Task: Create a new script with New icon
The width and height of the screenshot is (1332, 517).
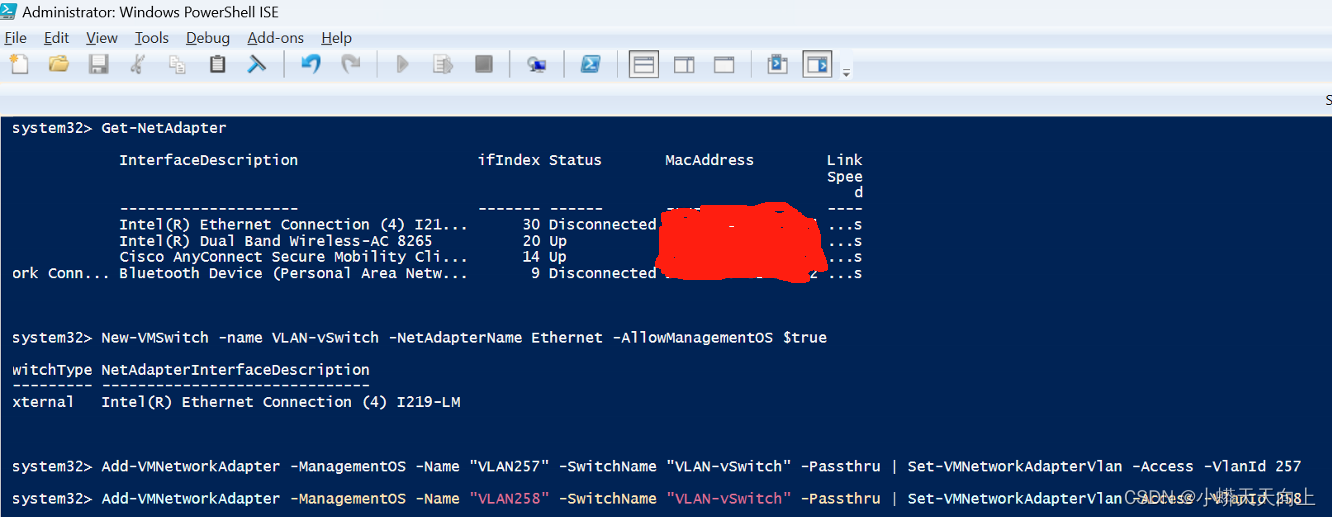Action: coord(19,65)
